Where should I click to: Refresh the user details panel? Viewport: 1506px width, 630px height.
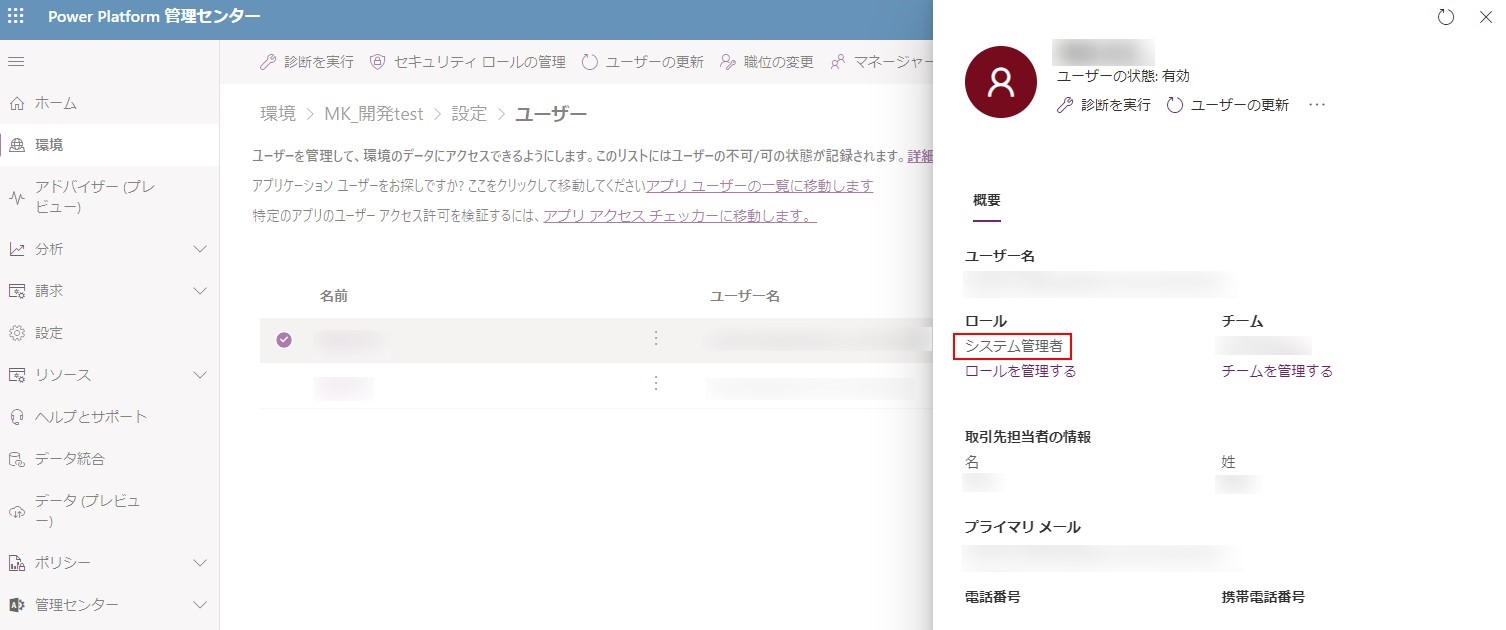point(1445,18)
